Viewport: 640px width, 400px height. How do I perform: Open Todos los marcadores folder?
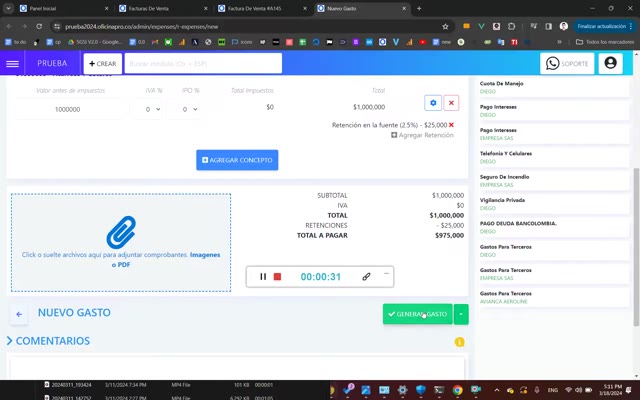pos(605,42)
